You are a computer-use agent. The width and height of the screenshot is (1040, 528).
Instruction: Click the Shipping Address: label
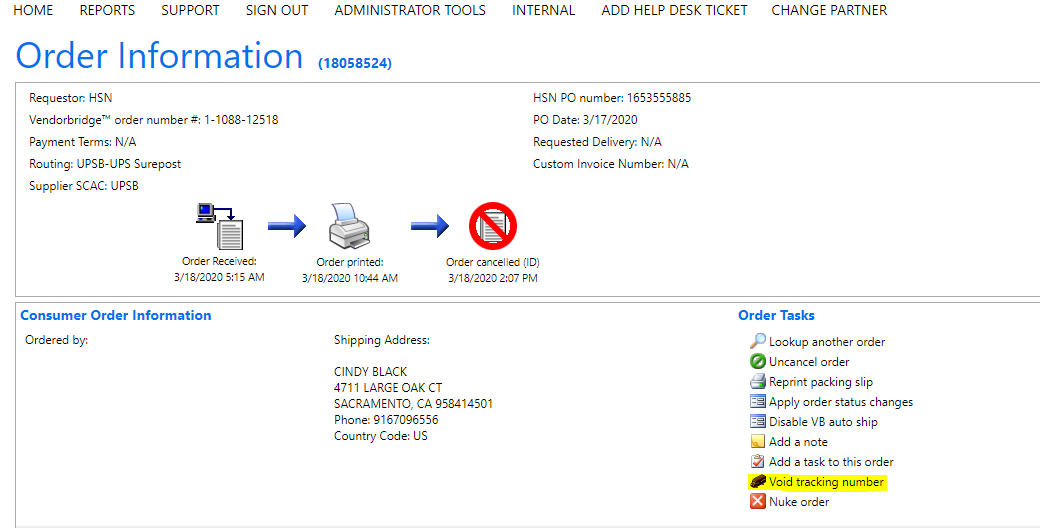point(381,340)
